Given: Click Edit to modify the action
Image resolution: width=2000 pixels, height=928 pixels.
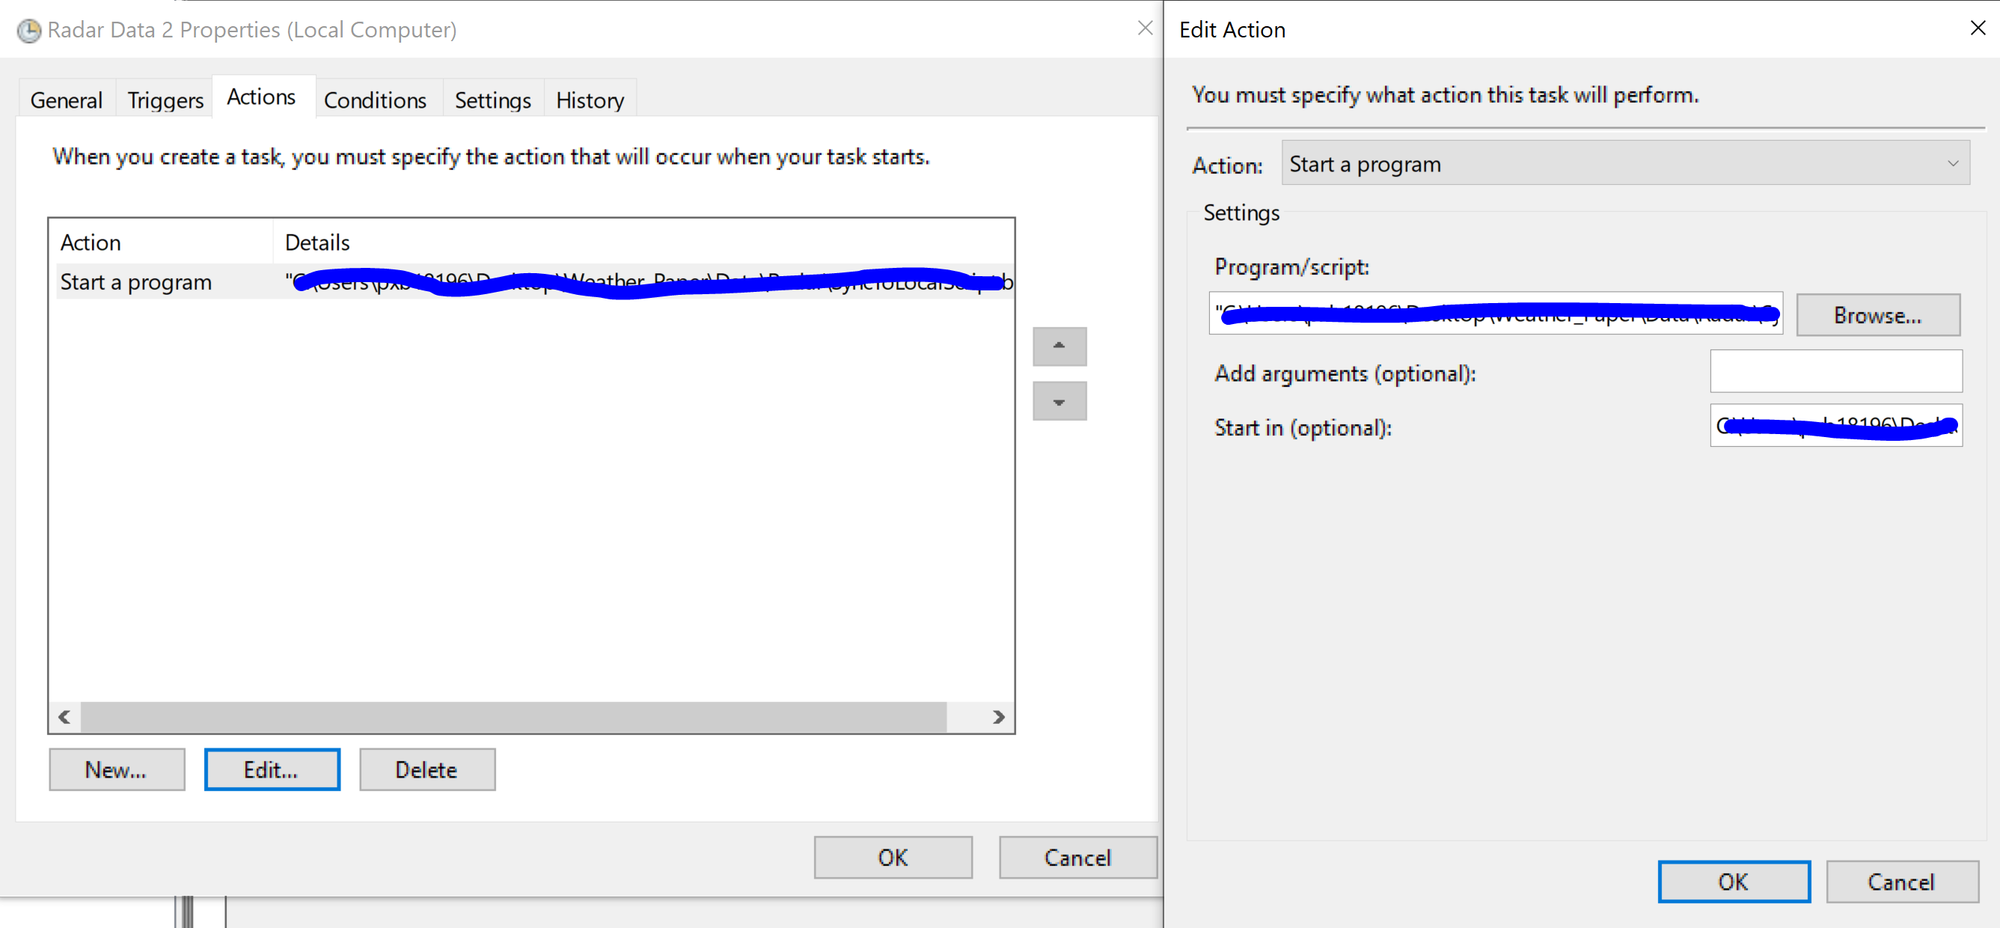Looking at the screenshot, I should pos(271,769).
